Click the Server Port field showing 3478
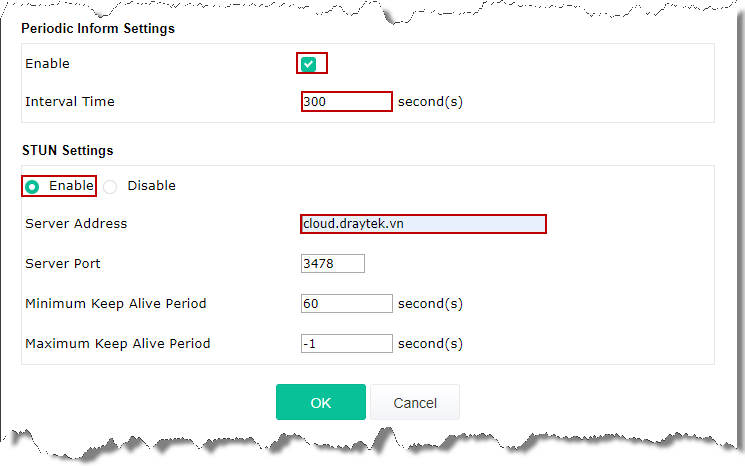 [x=333, y=264]
